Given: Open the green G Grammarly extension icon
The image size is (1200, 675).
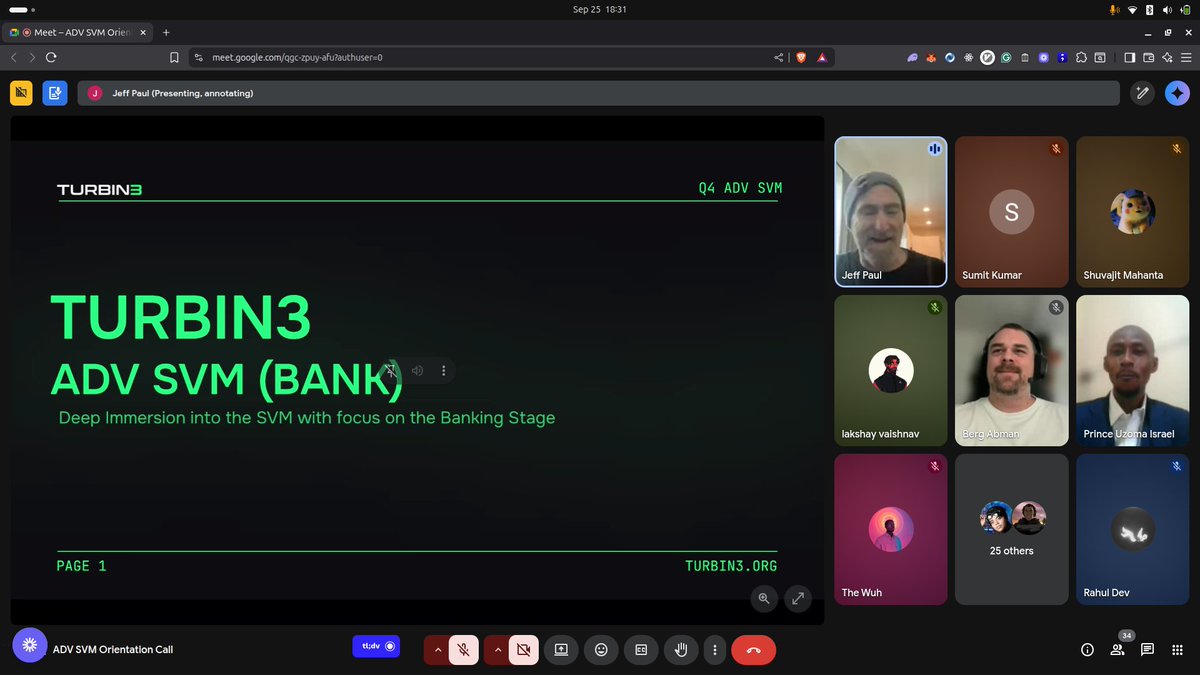Looking at the screenshot, I should 1006,57.
